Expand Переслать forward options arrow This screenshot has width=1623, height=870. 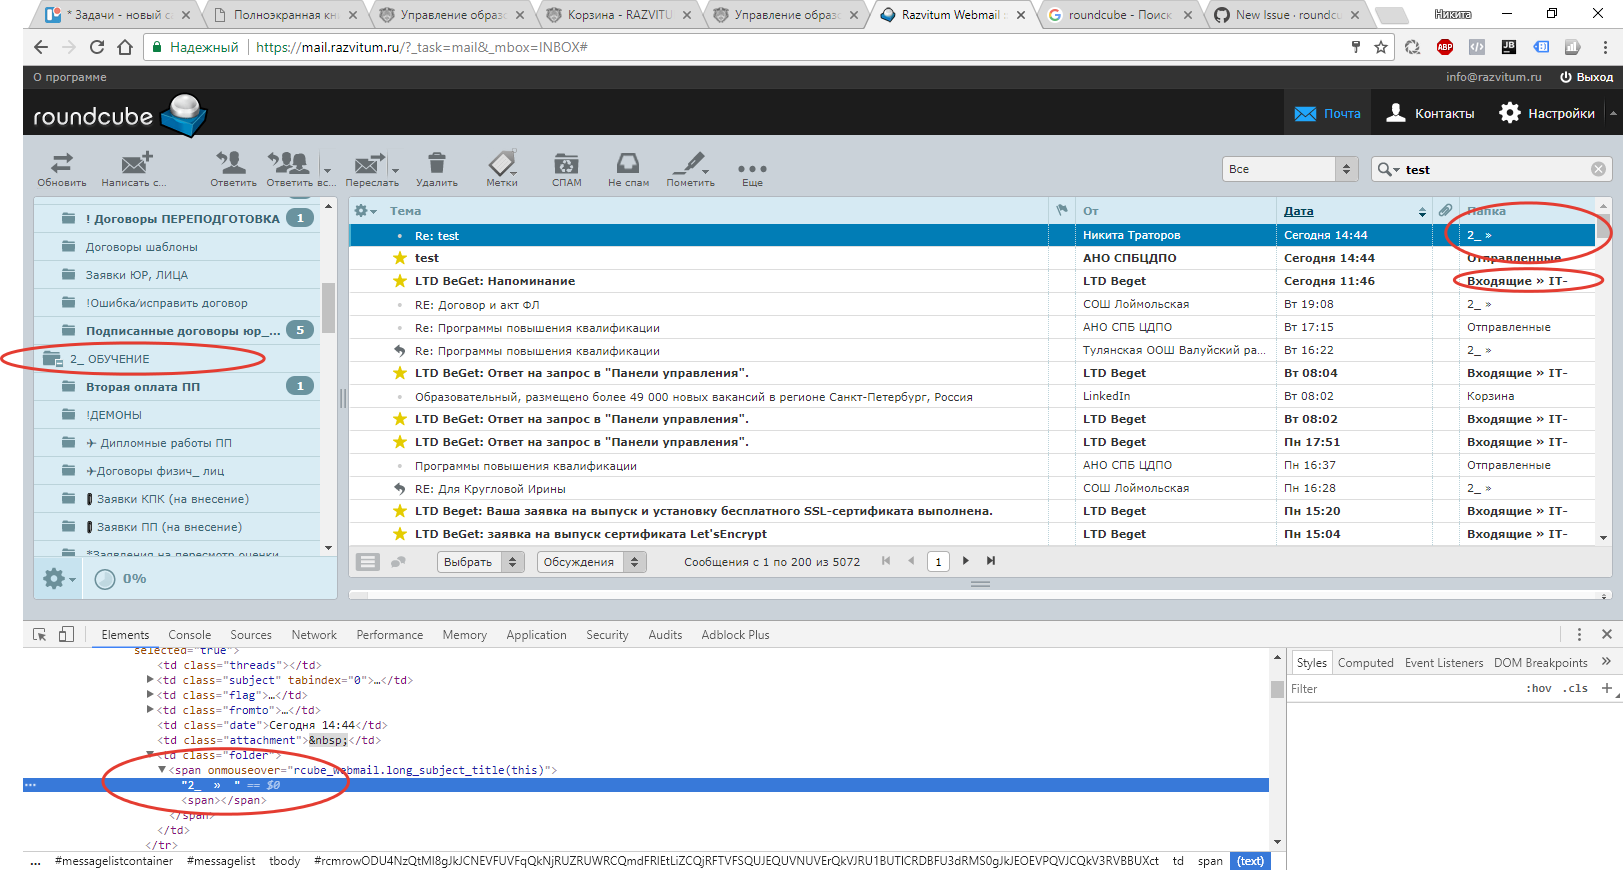tap(395, 170)
